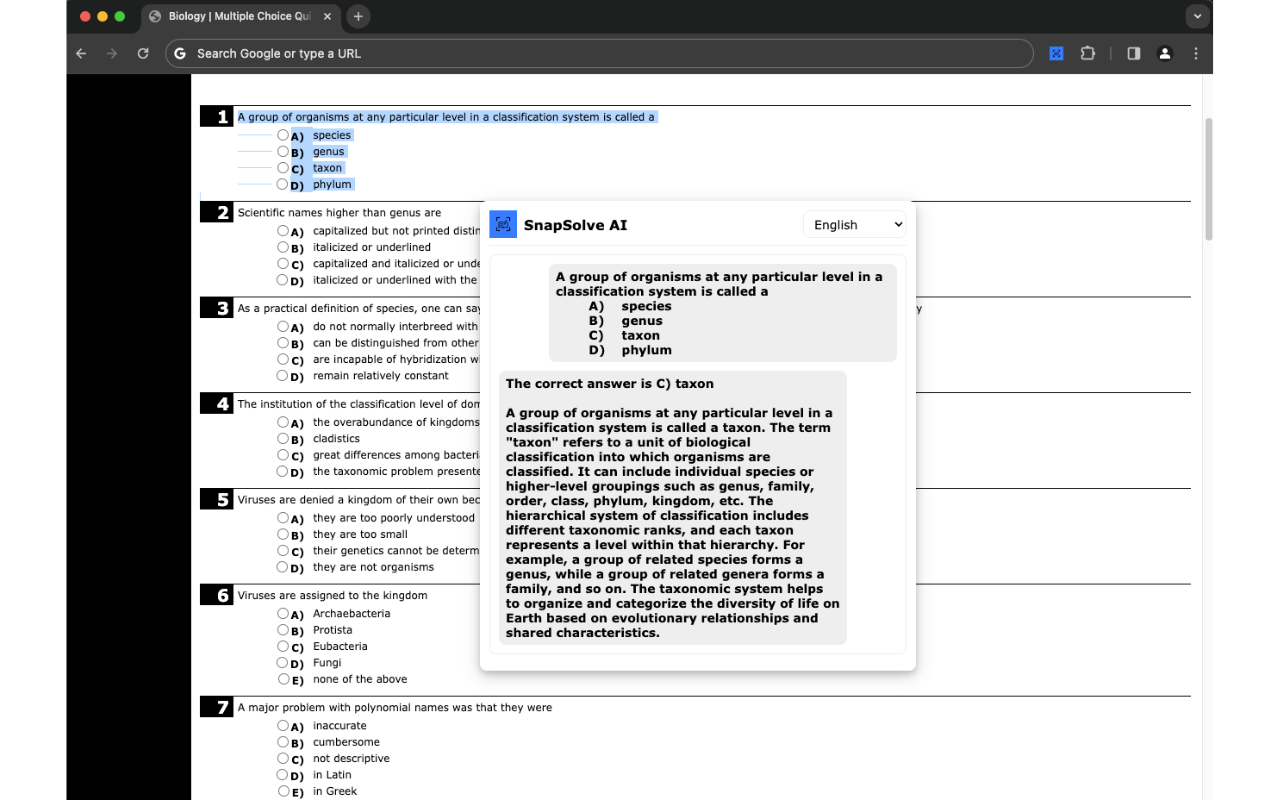This screenshot has height=800, width=1280.
Task: Select D) they are not organisms for question 5
Action: pos(283,567)
